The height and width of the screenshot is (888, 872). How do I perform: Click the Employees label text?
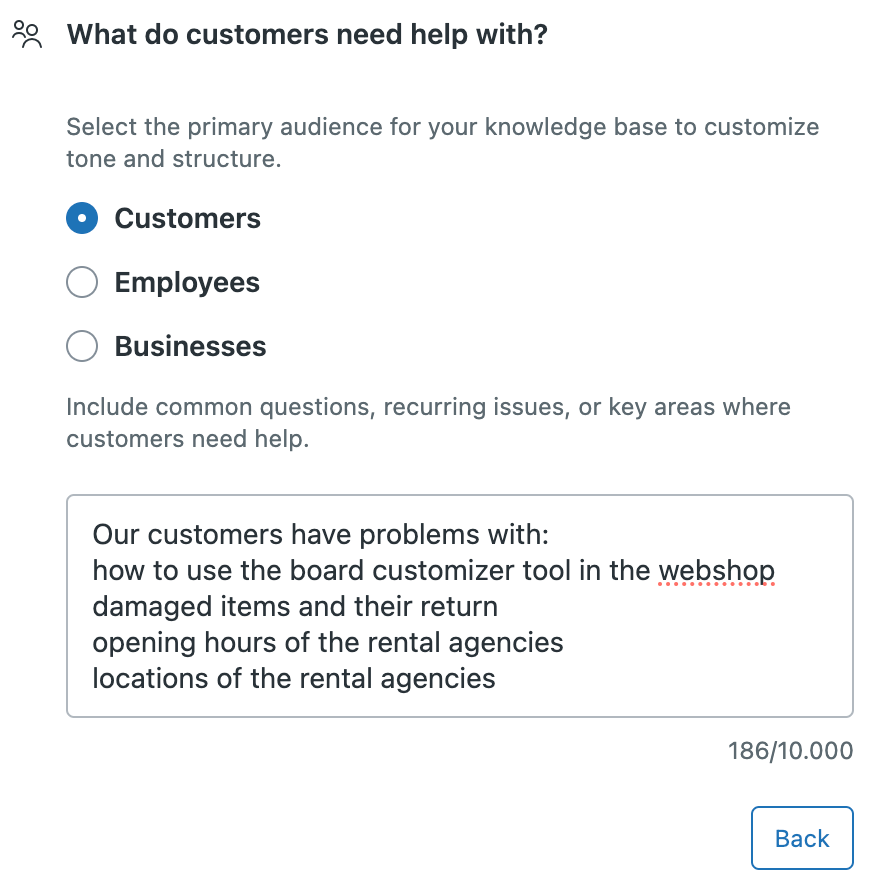point(187,283)
